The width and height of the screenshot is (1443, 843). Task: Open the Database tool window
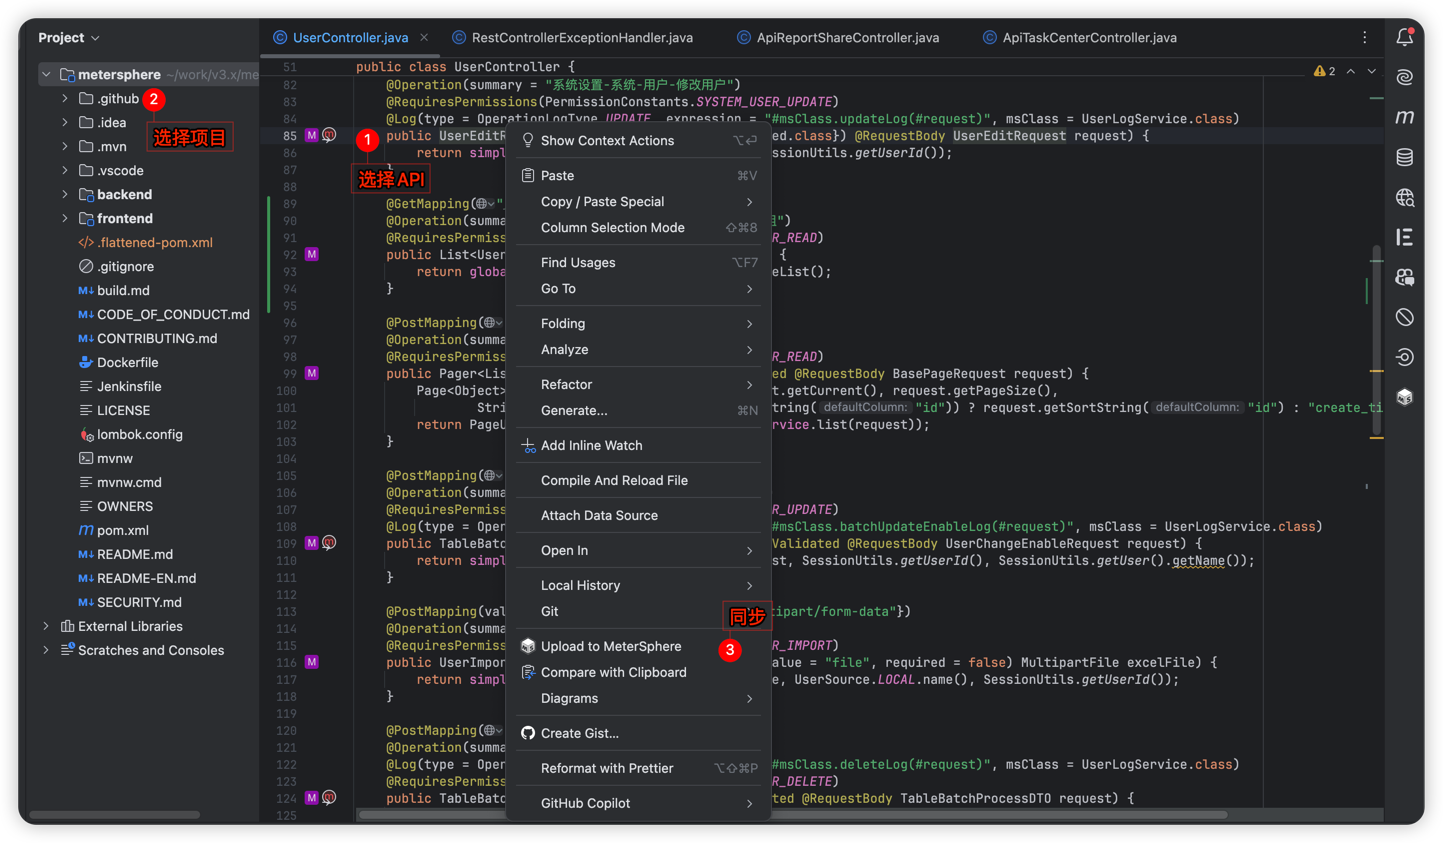point(1405,157)
